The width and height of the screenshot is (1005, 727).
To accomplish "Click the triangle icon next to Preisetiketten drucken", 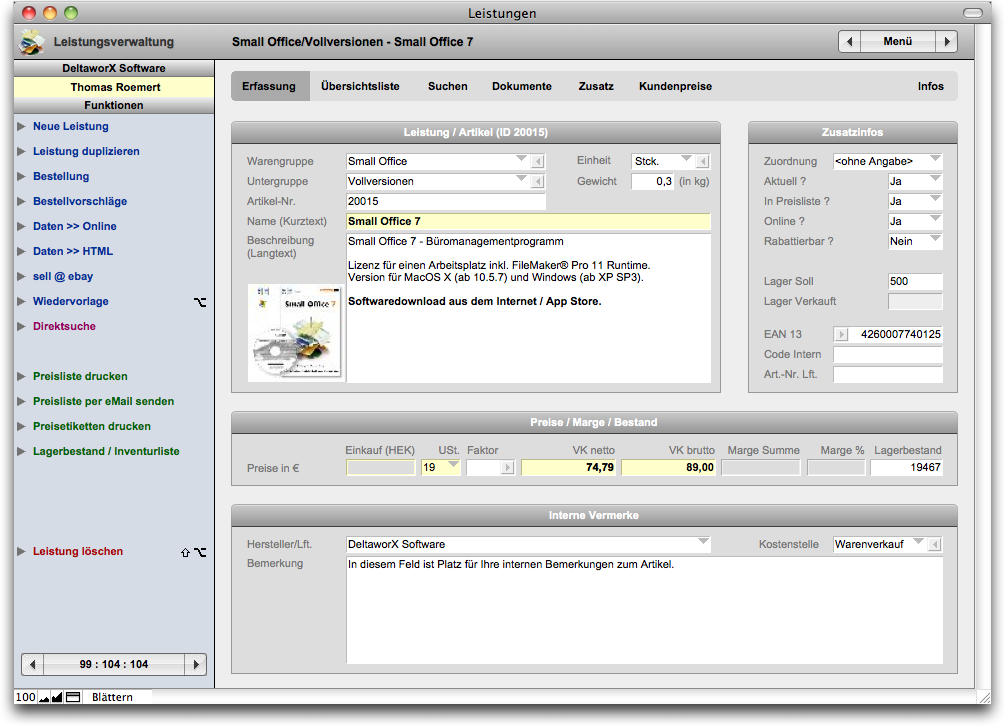I will 22,426.
